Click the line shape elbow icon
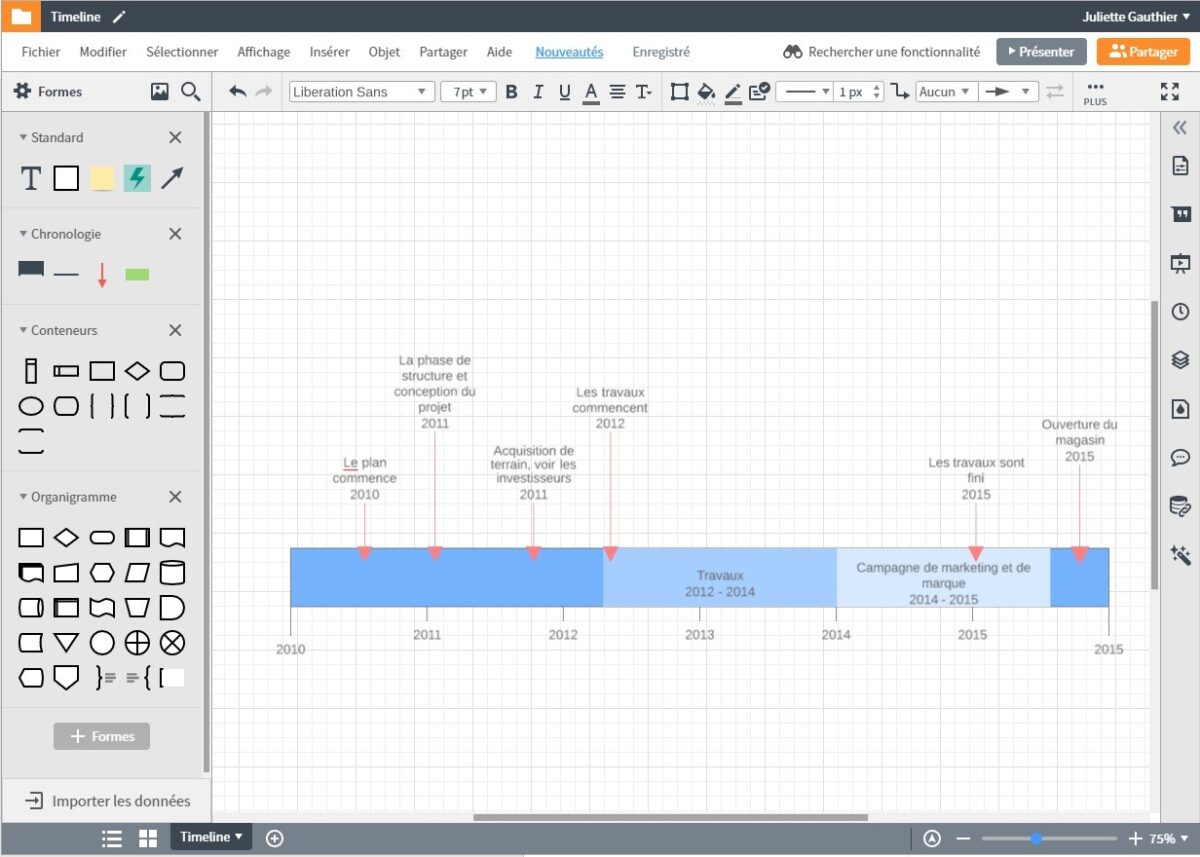 point(899,91)
